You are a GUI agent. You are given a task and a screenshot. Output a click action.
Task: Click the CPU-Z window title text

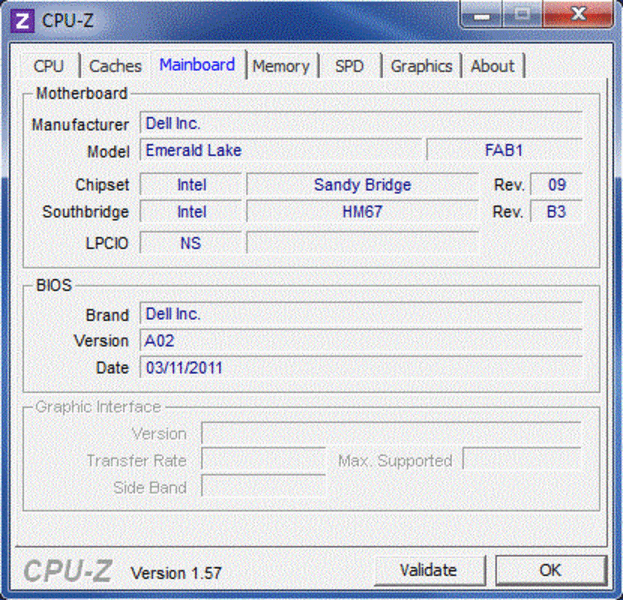67,20
